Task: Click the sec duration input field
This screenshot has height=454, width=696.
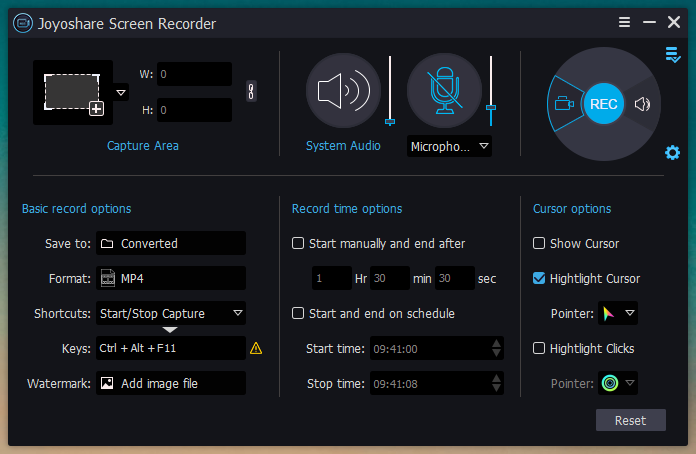Action: (x=455, y=278)
